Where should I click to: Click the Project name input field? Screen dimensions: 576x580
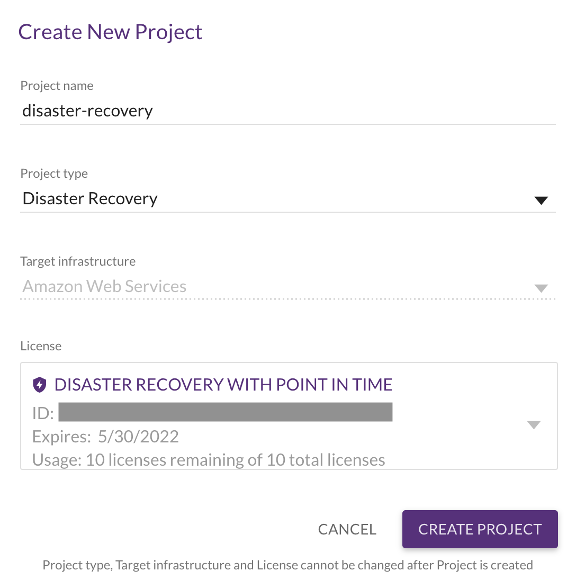click(x=288, y=111)
